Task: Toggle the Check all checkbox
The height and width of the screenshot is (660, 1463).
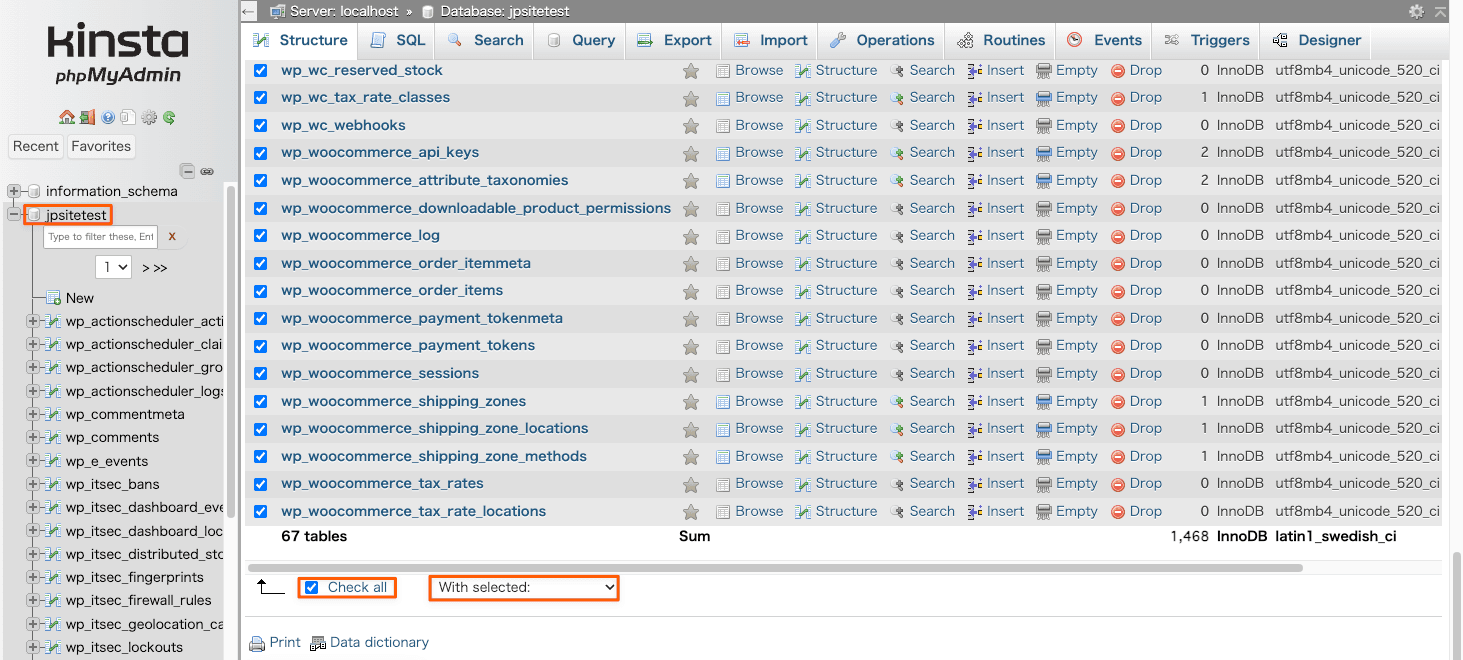Action: pyautogui.click(x=312, y=587)
